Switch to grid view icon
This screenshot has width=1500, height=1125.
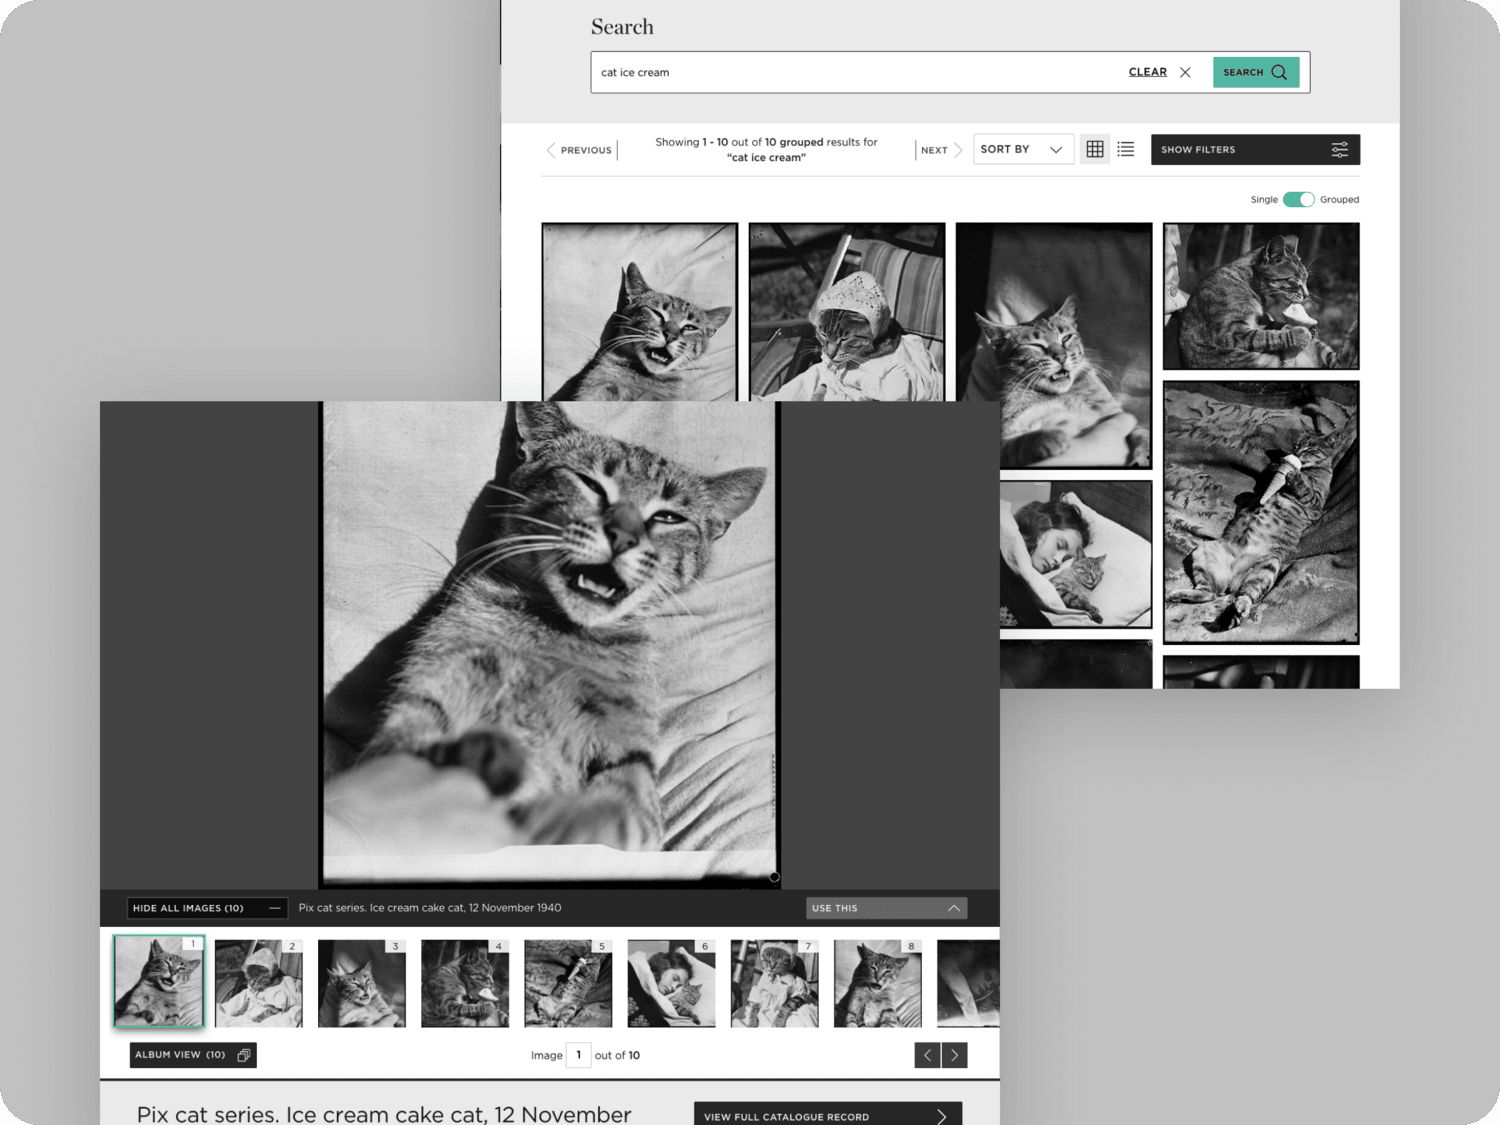coord(1095,149)
